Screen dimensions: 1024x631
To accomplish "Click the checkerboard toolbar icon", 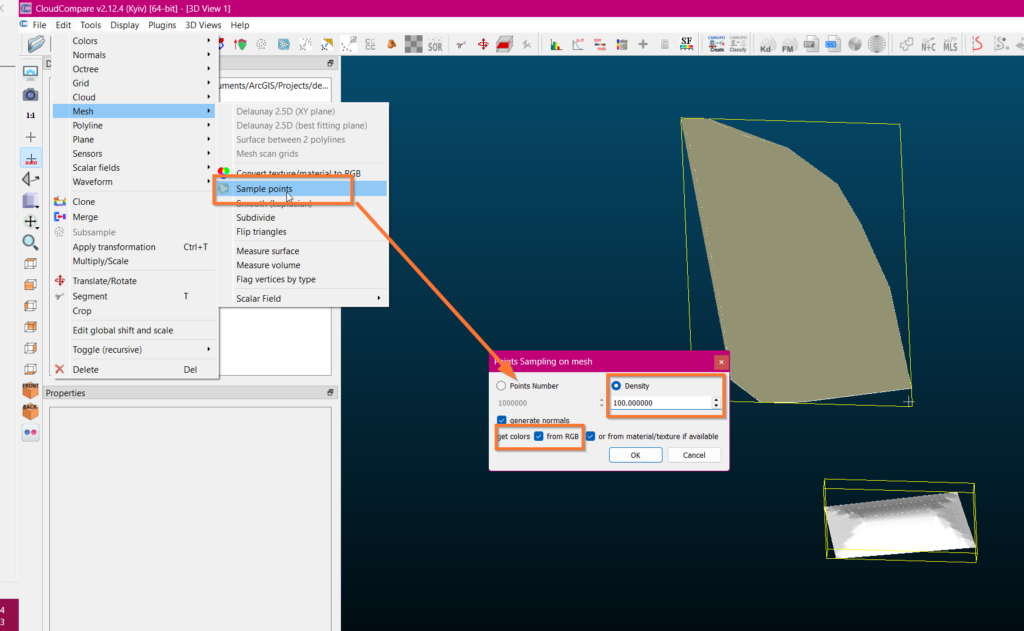I will click(x=413, y=44).
